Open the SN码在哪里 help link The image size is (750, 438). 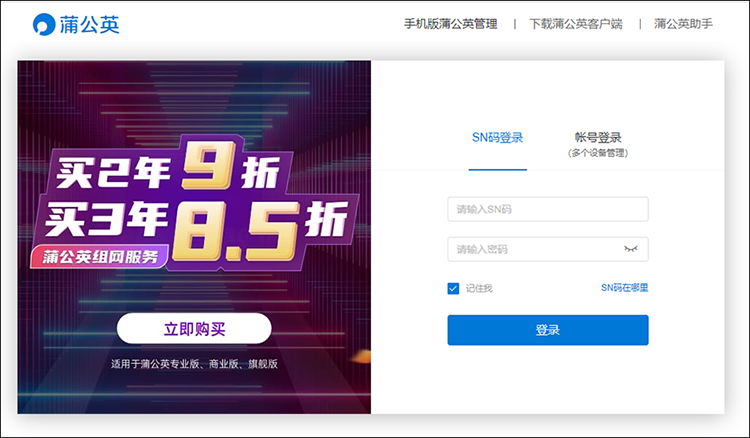(x=624, y=287)
